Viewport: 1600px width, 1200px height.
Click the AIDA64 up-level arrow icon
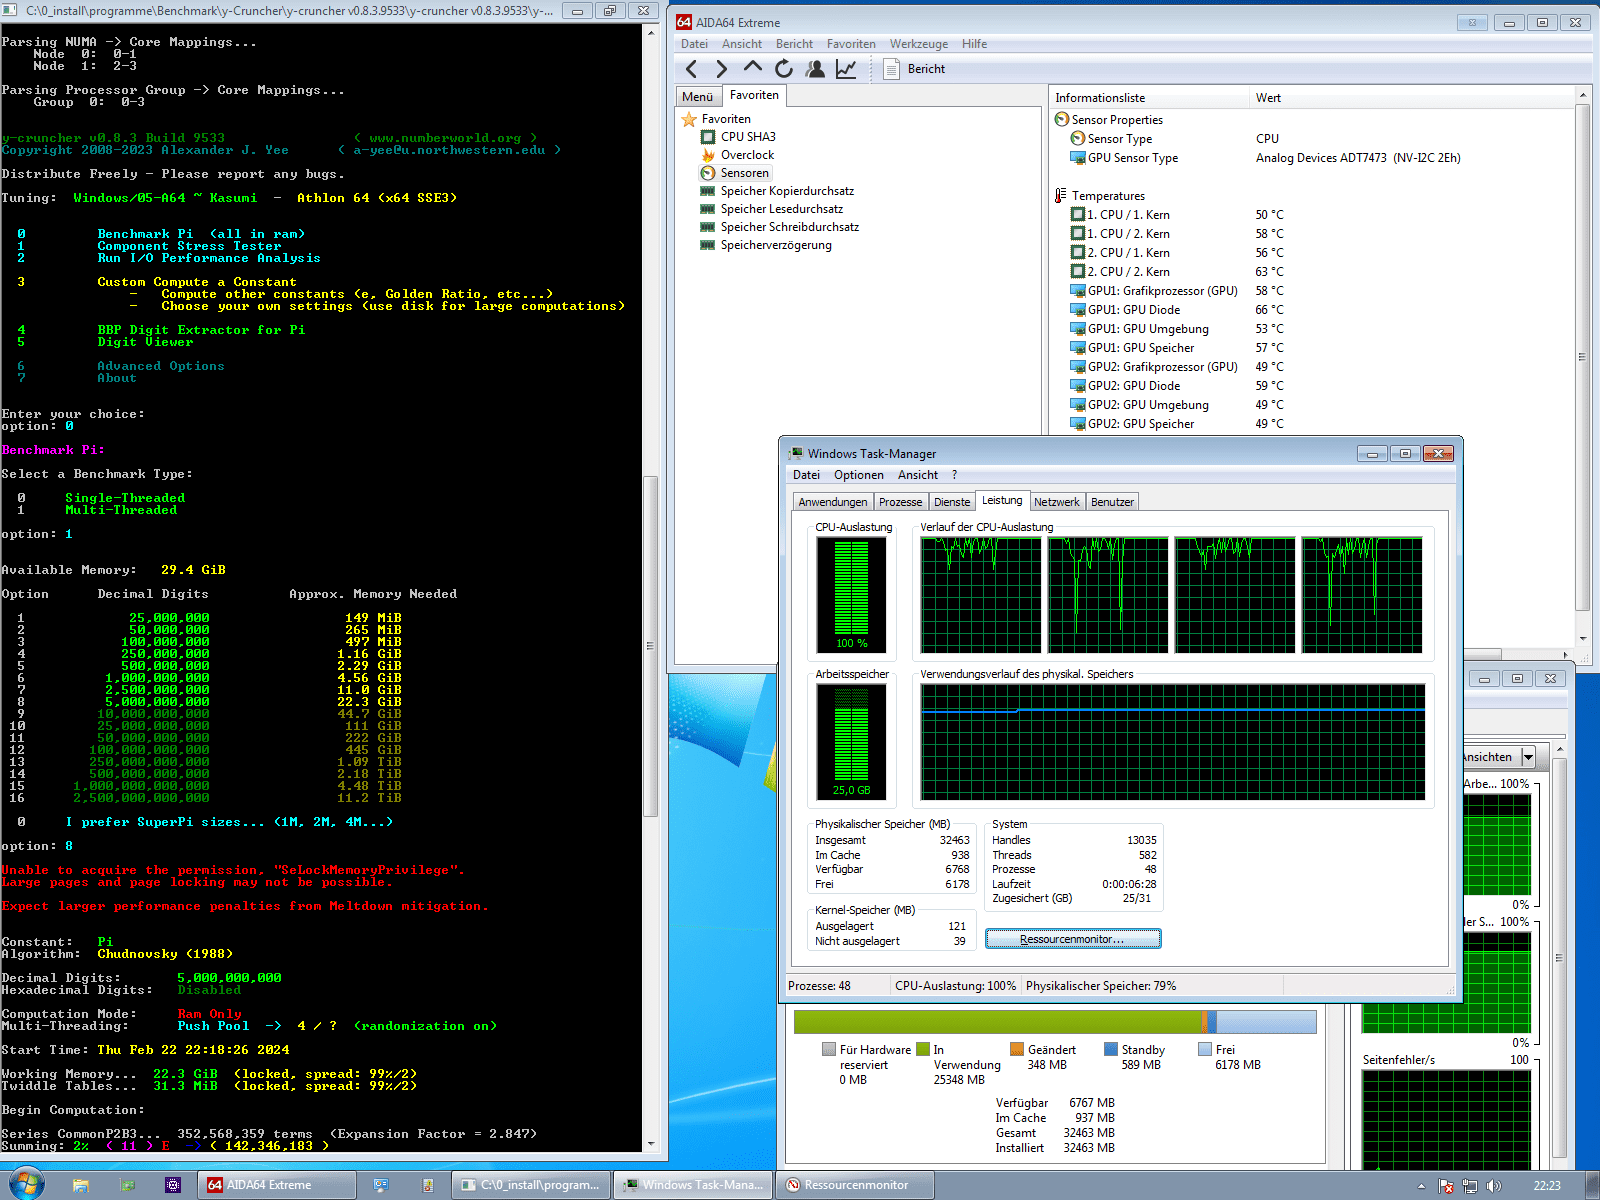pos(753,68)
